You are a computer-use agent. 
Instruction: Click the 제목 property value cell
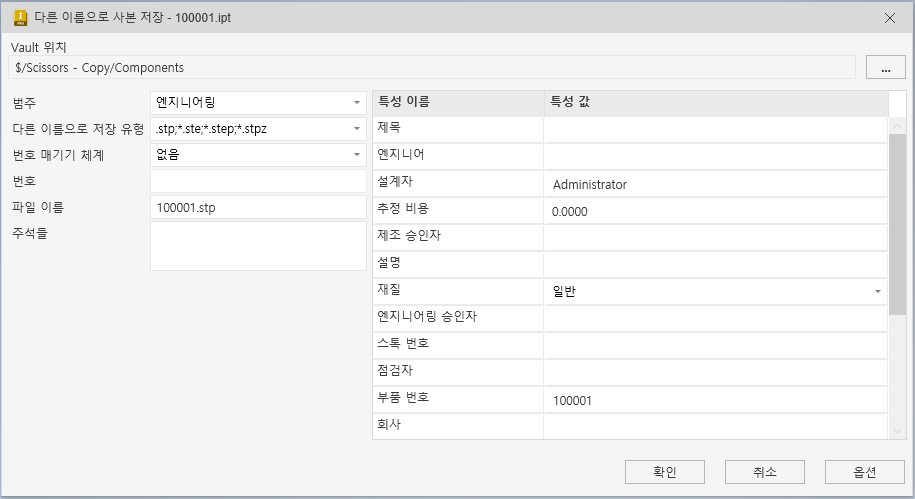coord(715,130)
